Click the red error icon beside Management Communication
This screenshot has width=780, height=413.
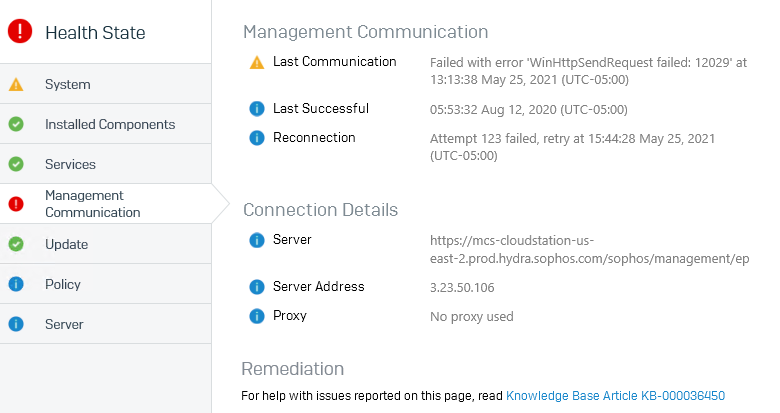pyautogui.click(x=16, y=204)
